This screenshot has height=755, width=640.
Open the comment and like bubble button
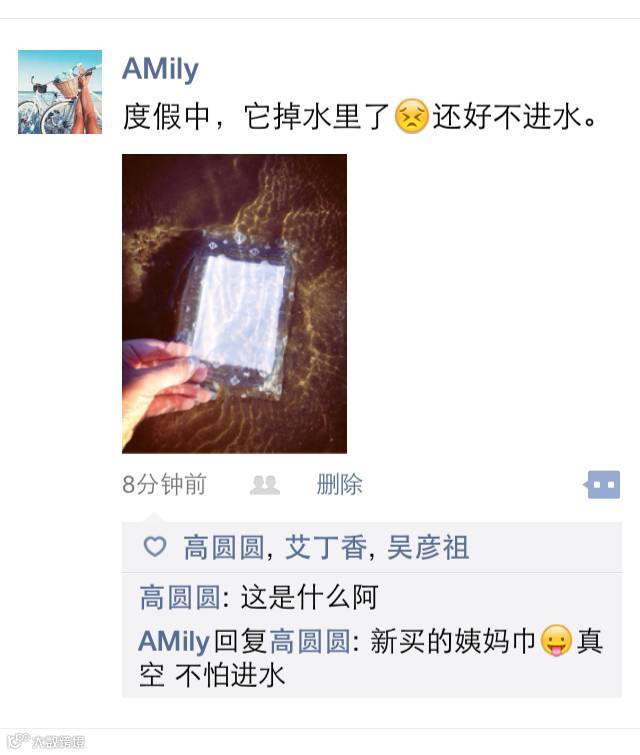602,484
